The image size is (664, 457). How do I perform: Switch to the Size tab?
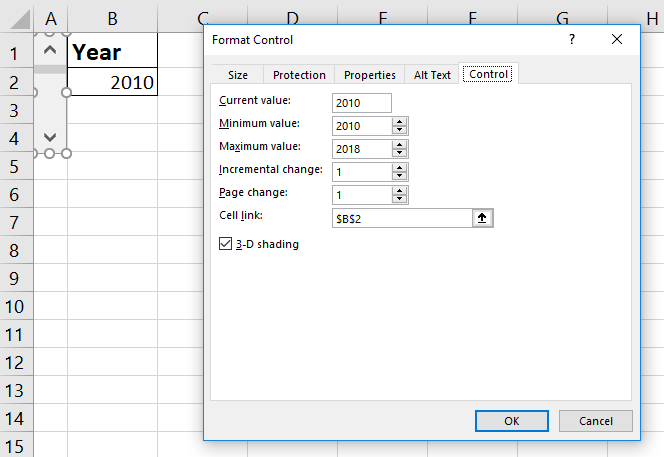(x=238, y=75)
